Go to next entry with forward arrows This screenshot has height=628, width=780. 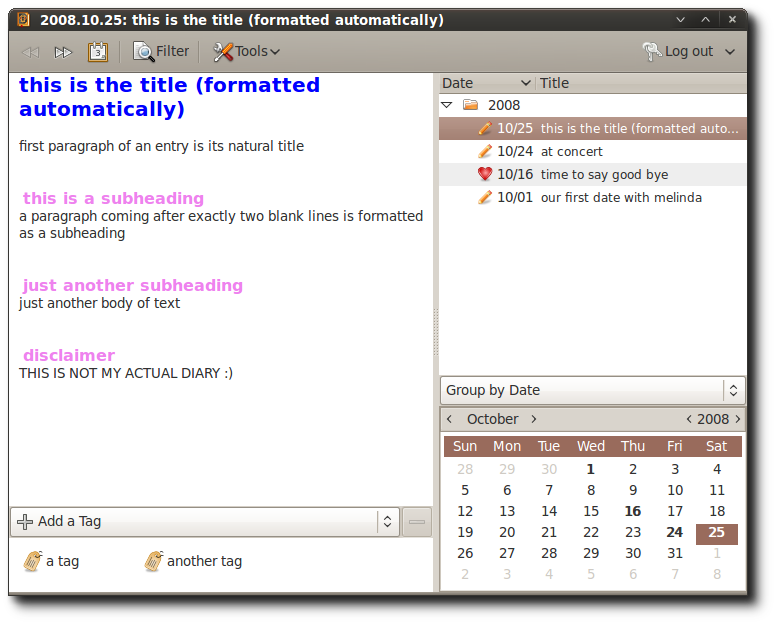[x=63, y=52]
